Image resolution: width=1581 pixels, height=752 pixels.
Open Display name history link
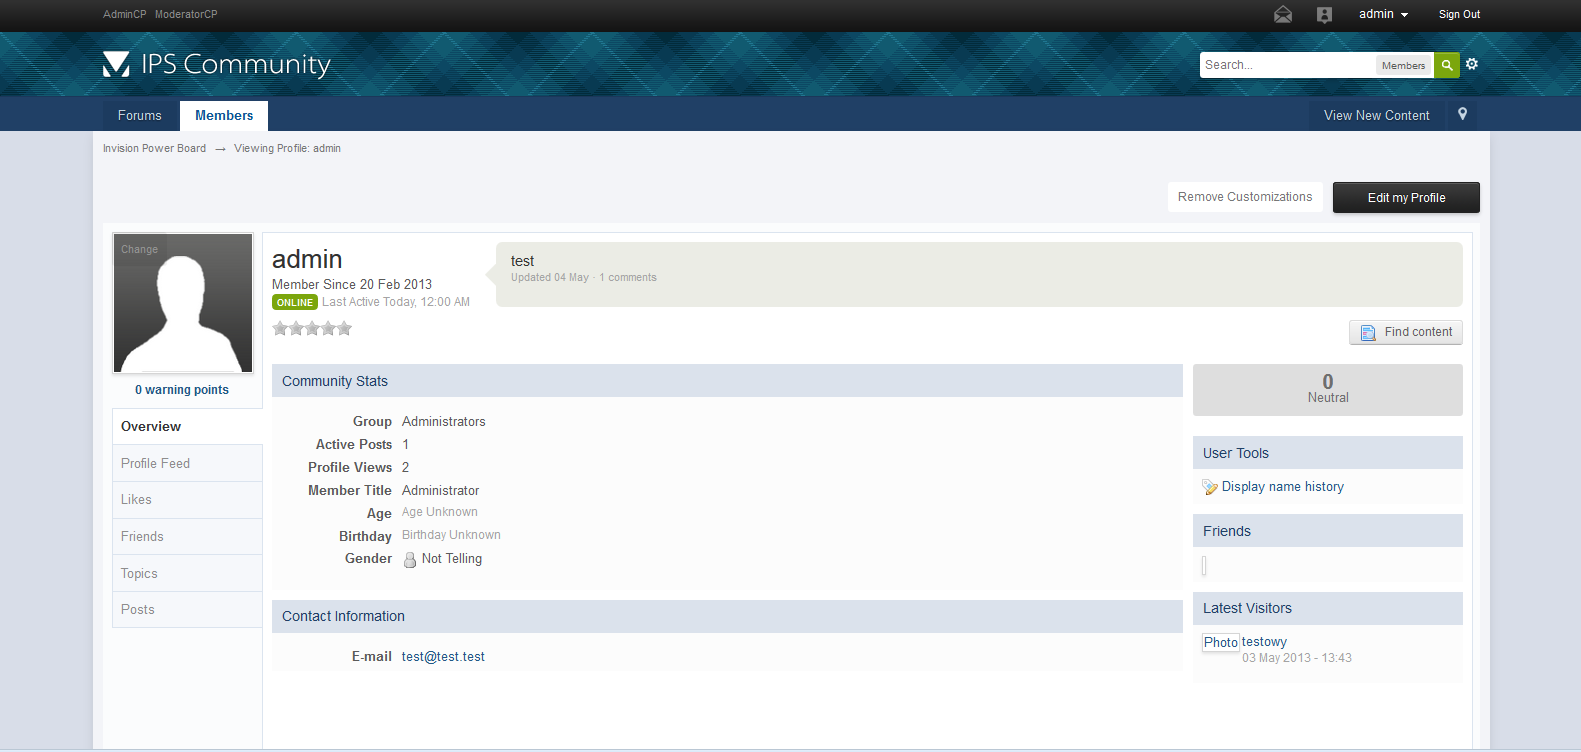tap(1282, 487)
